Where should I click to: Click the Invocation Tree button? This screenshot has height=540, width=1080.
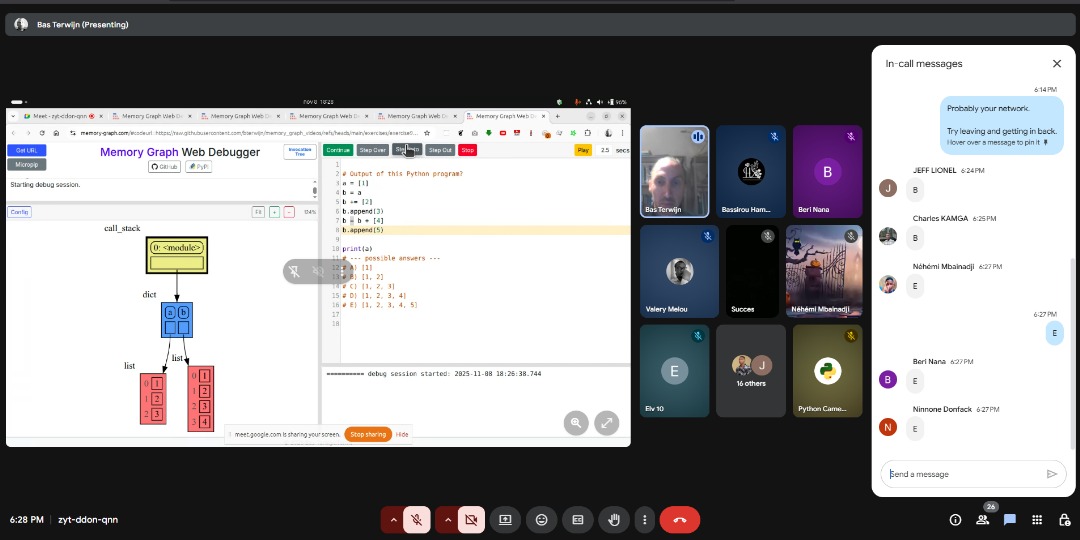pyautogui.click(x=300, y=152)
